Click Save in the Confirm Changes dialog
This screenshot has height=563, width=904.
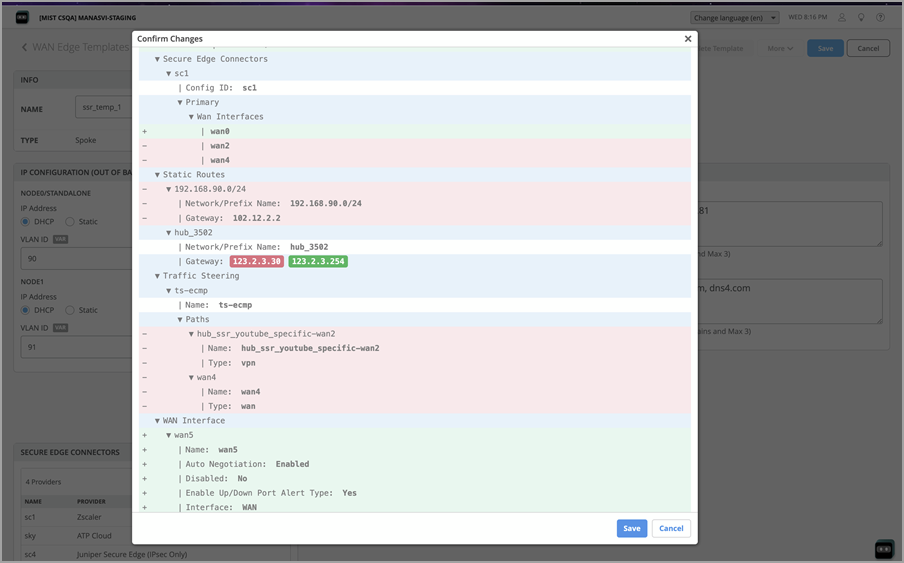(632, 528)
